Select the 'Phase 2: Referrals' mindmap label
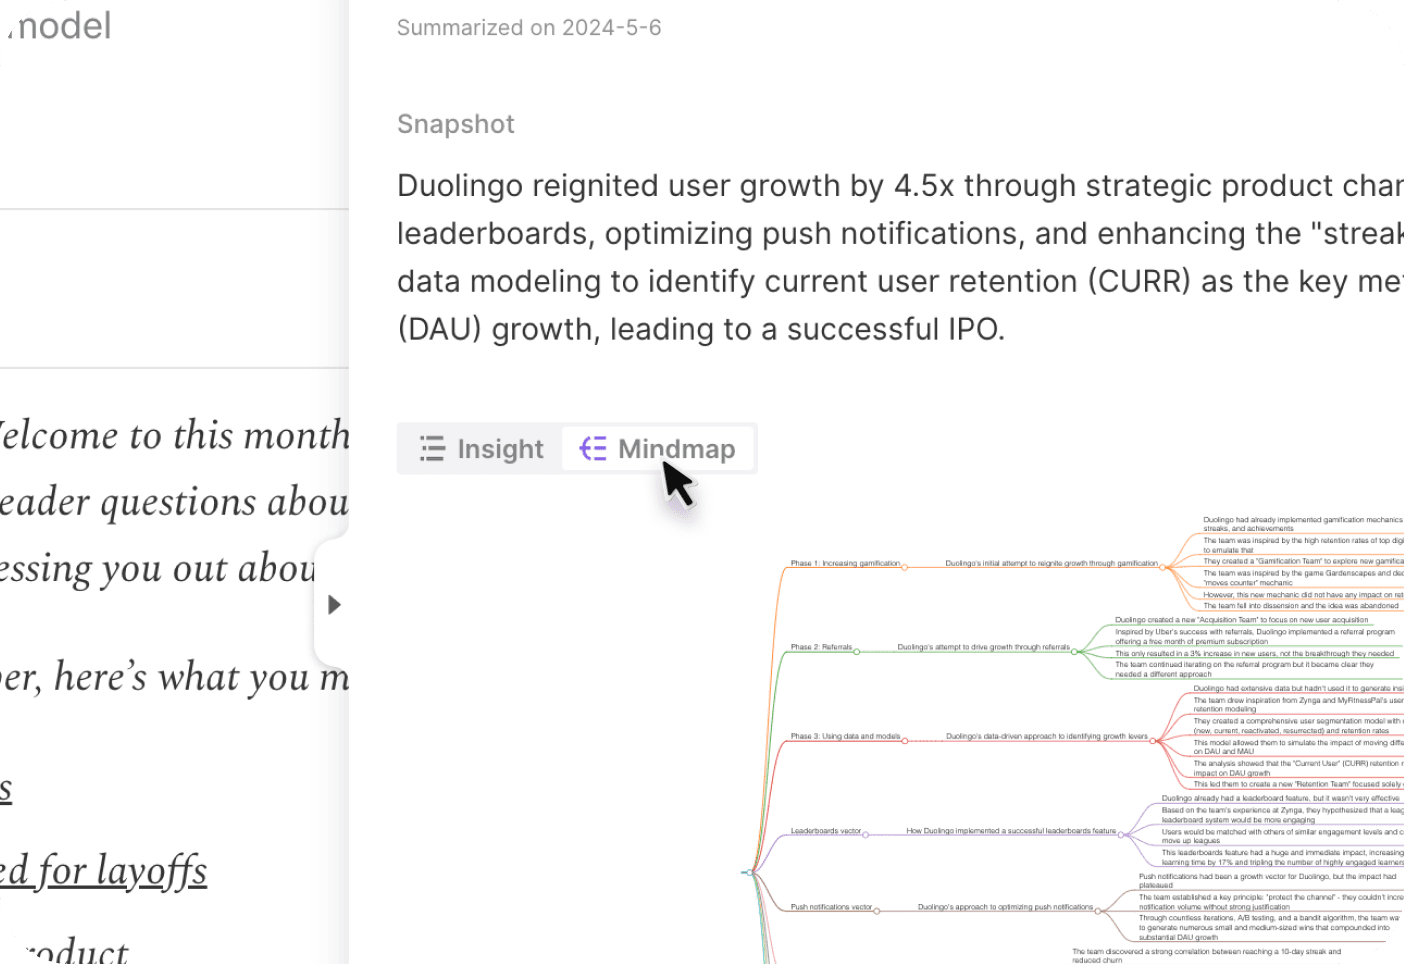This screenshot has width=1404, height=964. 821,647
